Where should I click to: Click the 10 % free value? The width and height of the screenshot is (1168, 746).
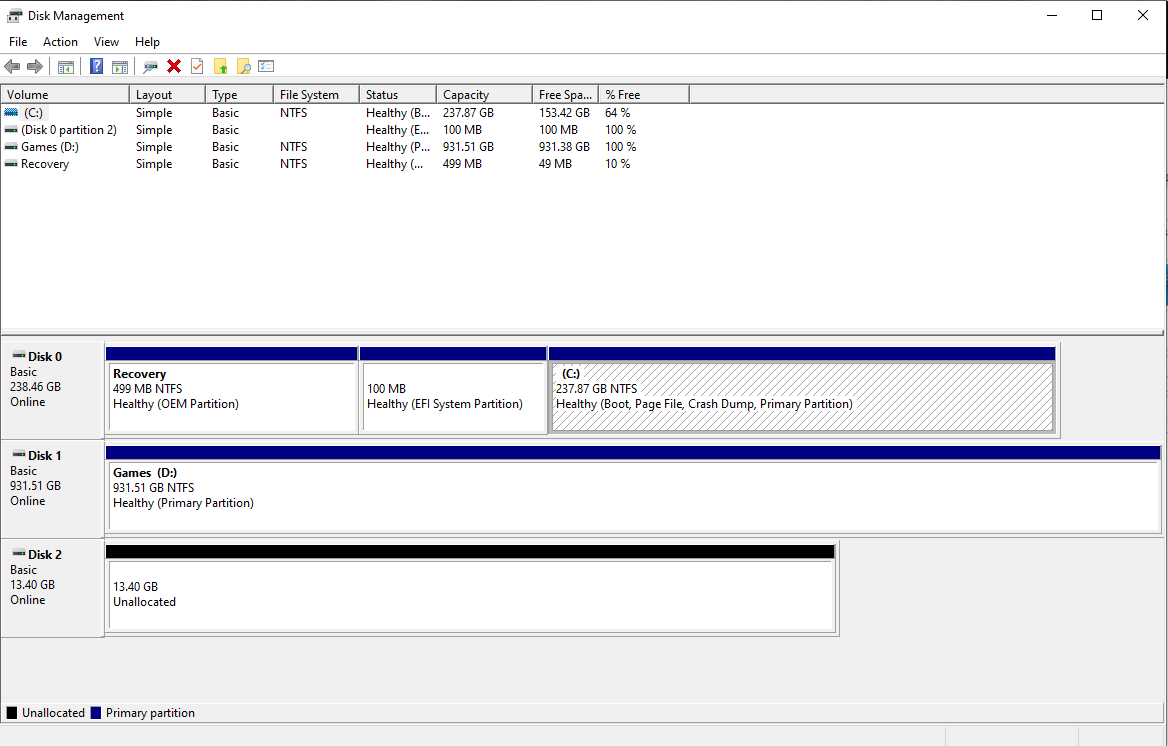point(618,164)
